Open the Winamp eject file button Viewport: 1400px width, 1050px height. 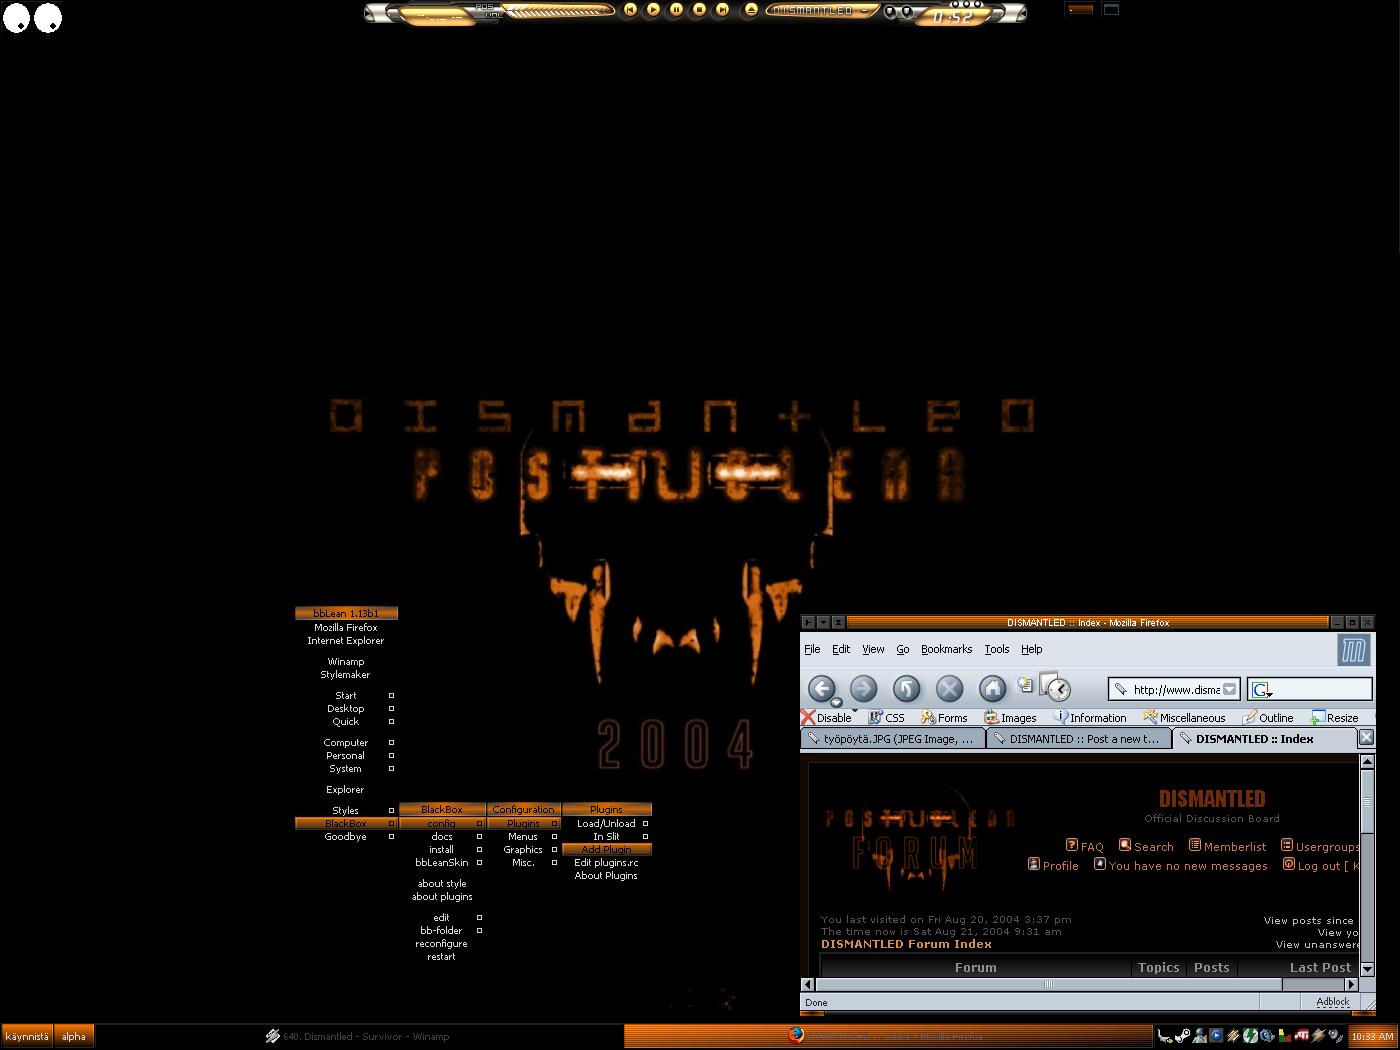pyautogui.click(x=751, y=10)
